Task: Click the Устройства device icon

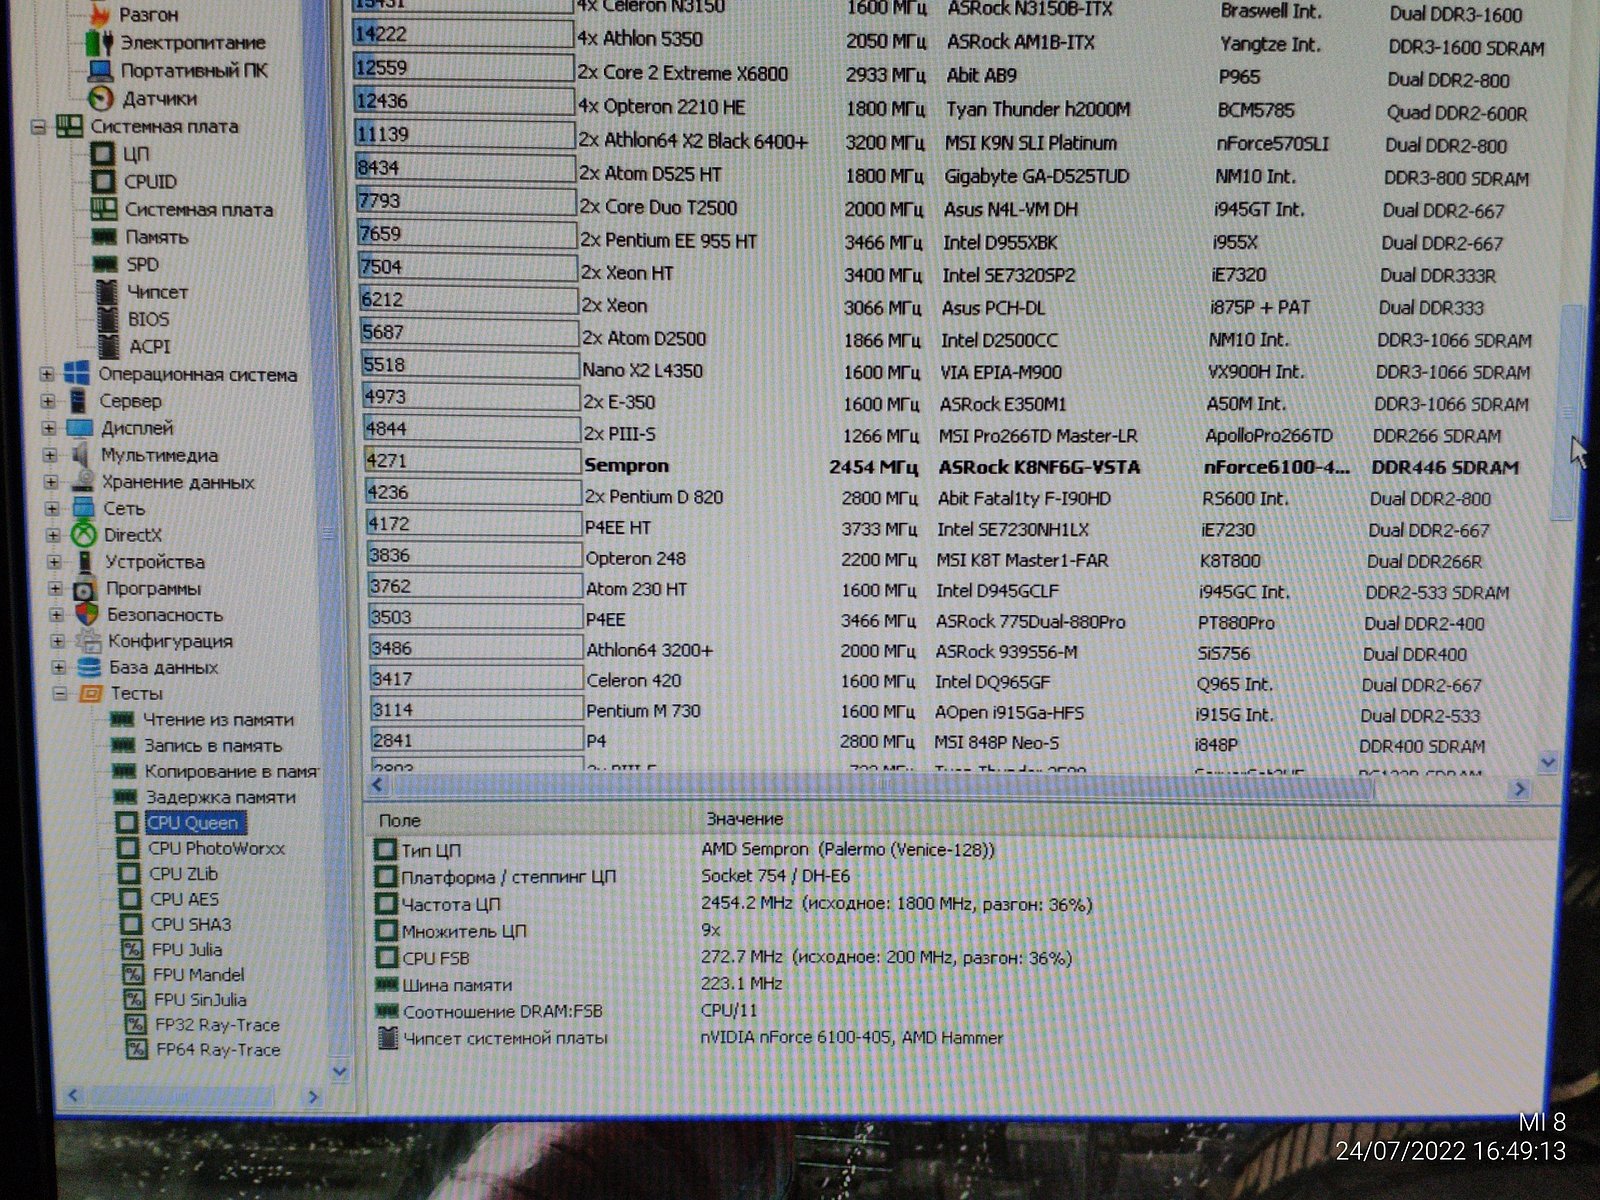Action: tap(85, 562)
